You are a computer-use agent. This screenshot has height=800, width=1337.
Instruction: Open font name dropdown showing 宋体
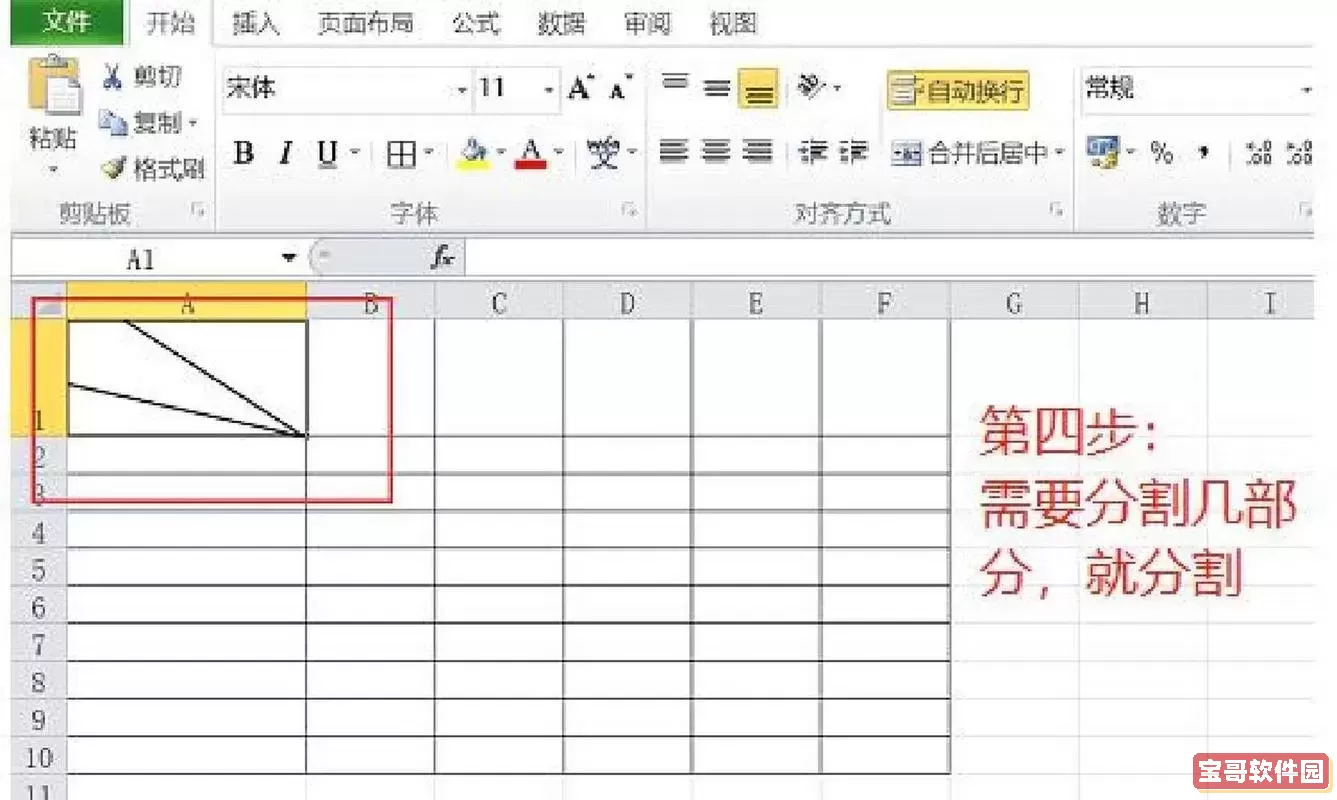click(463, 90)
